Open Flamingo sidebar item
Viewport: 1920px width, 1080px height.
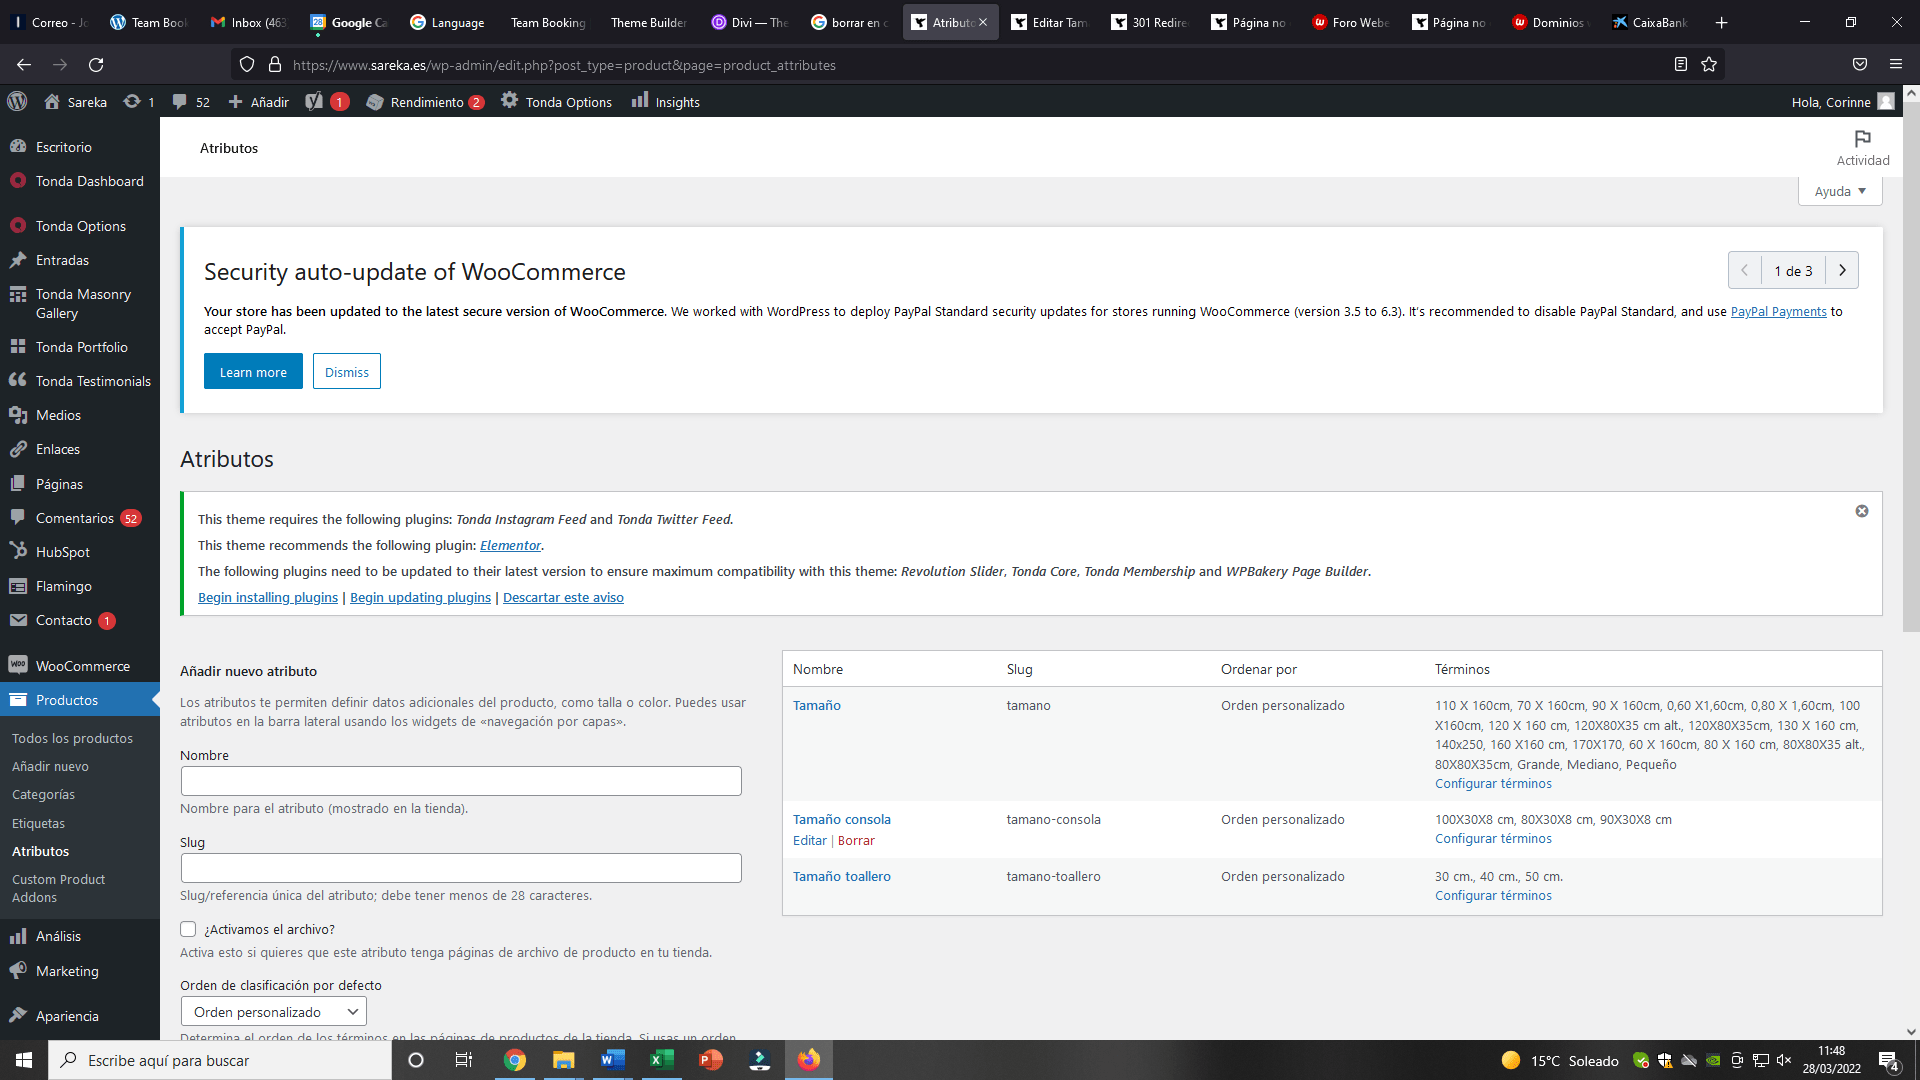80,586
